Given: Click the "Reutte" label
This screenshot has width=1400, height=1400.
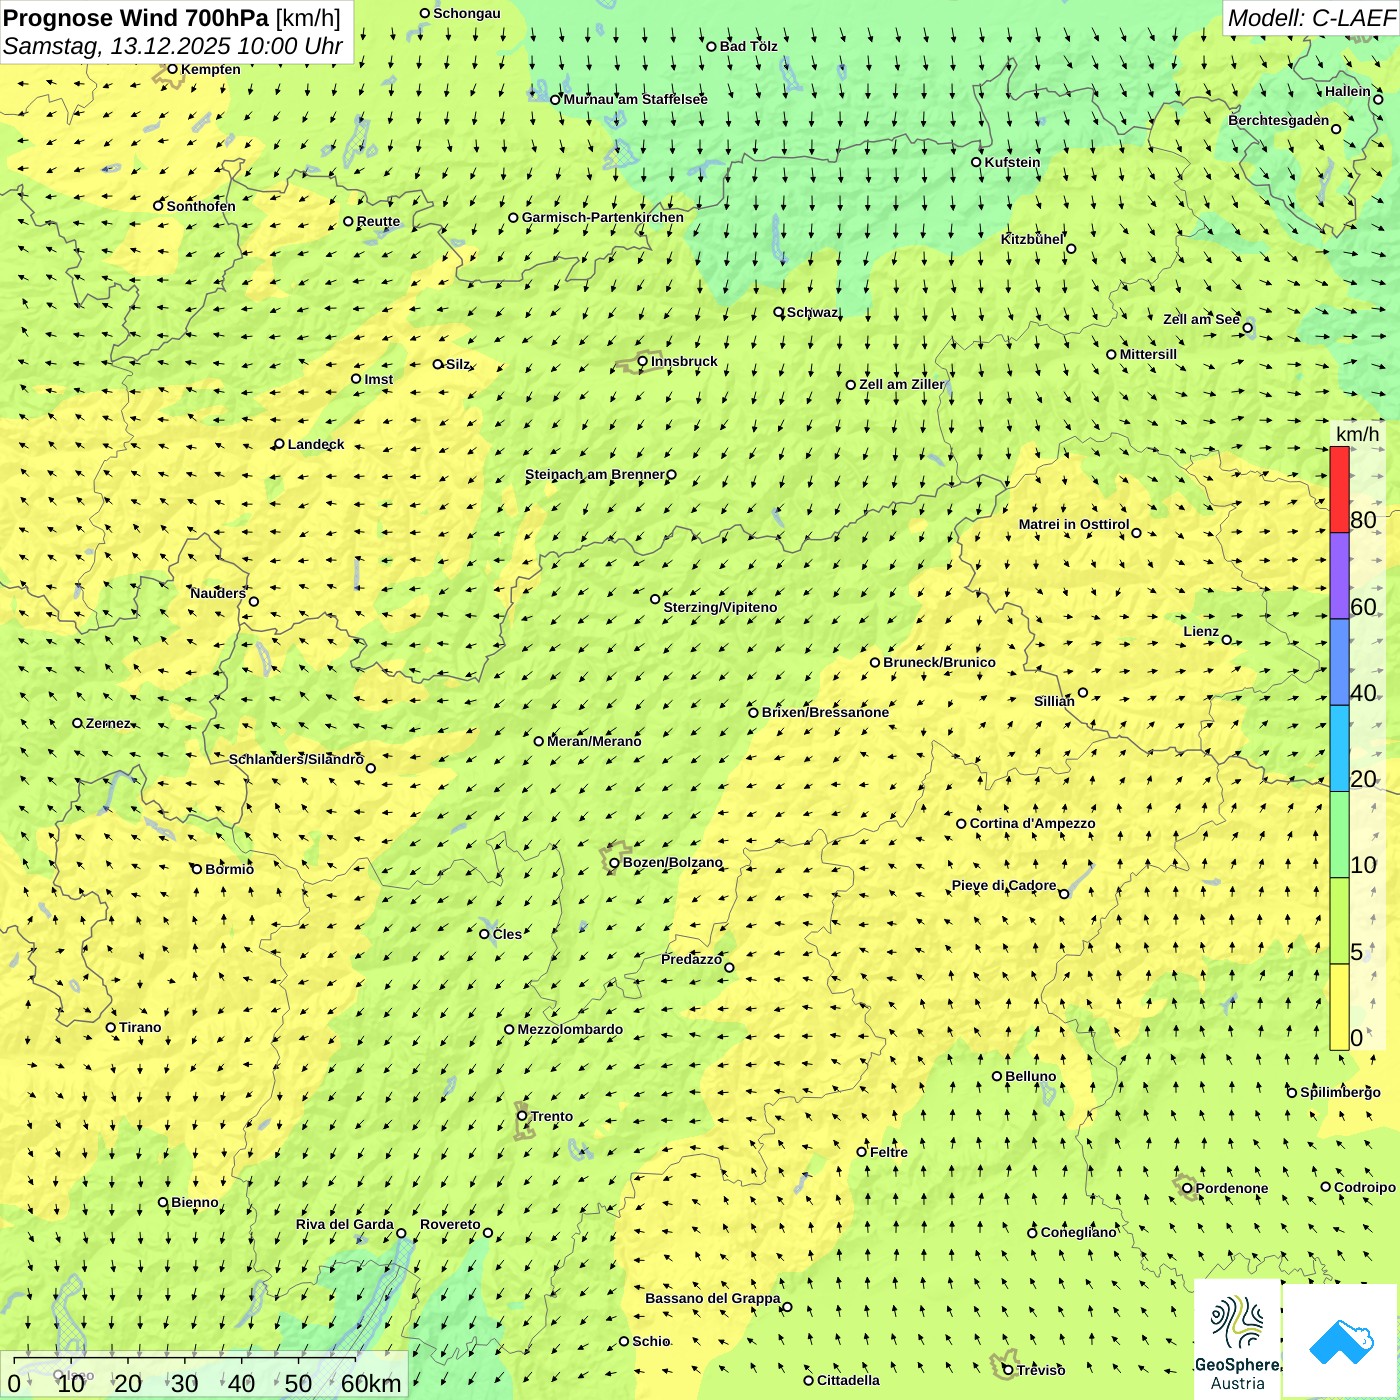Looking at the screenshot, I should tap(378, 221).
